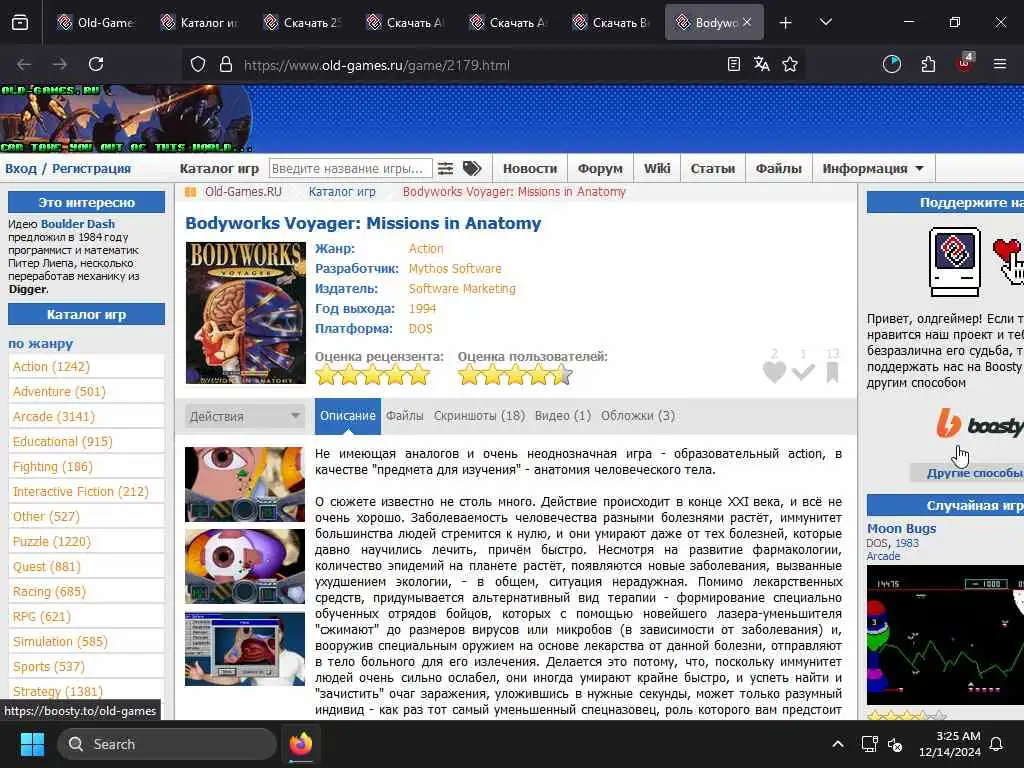
Task: Click the Old-Games.RU breadcrumb home icon
Action: pyautogui.click(x=191, y=192)
